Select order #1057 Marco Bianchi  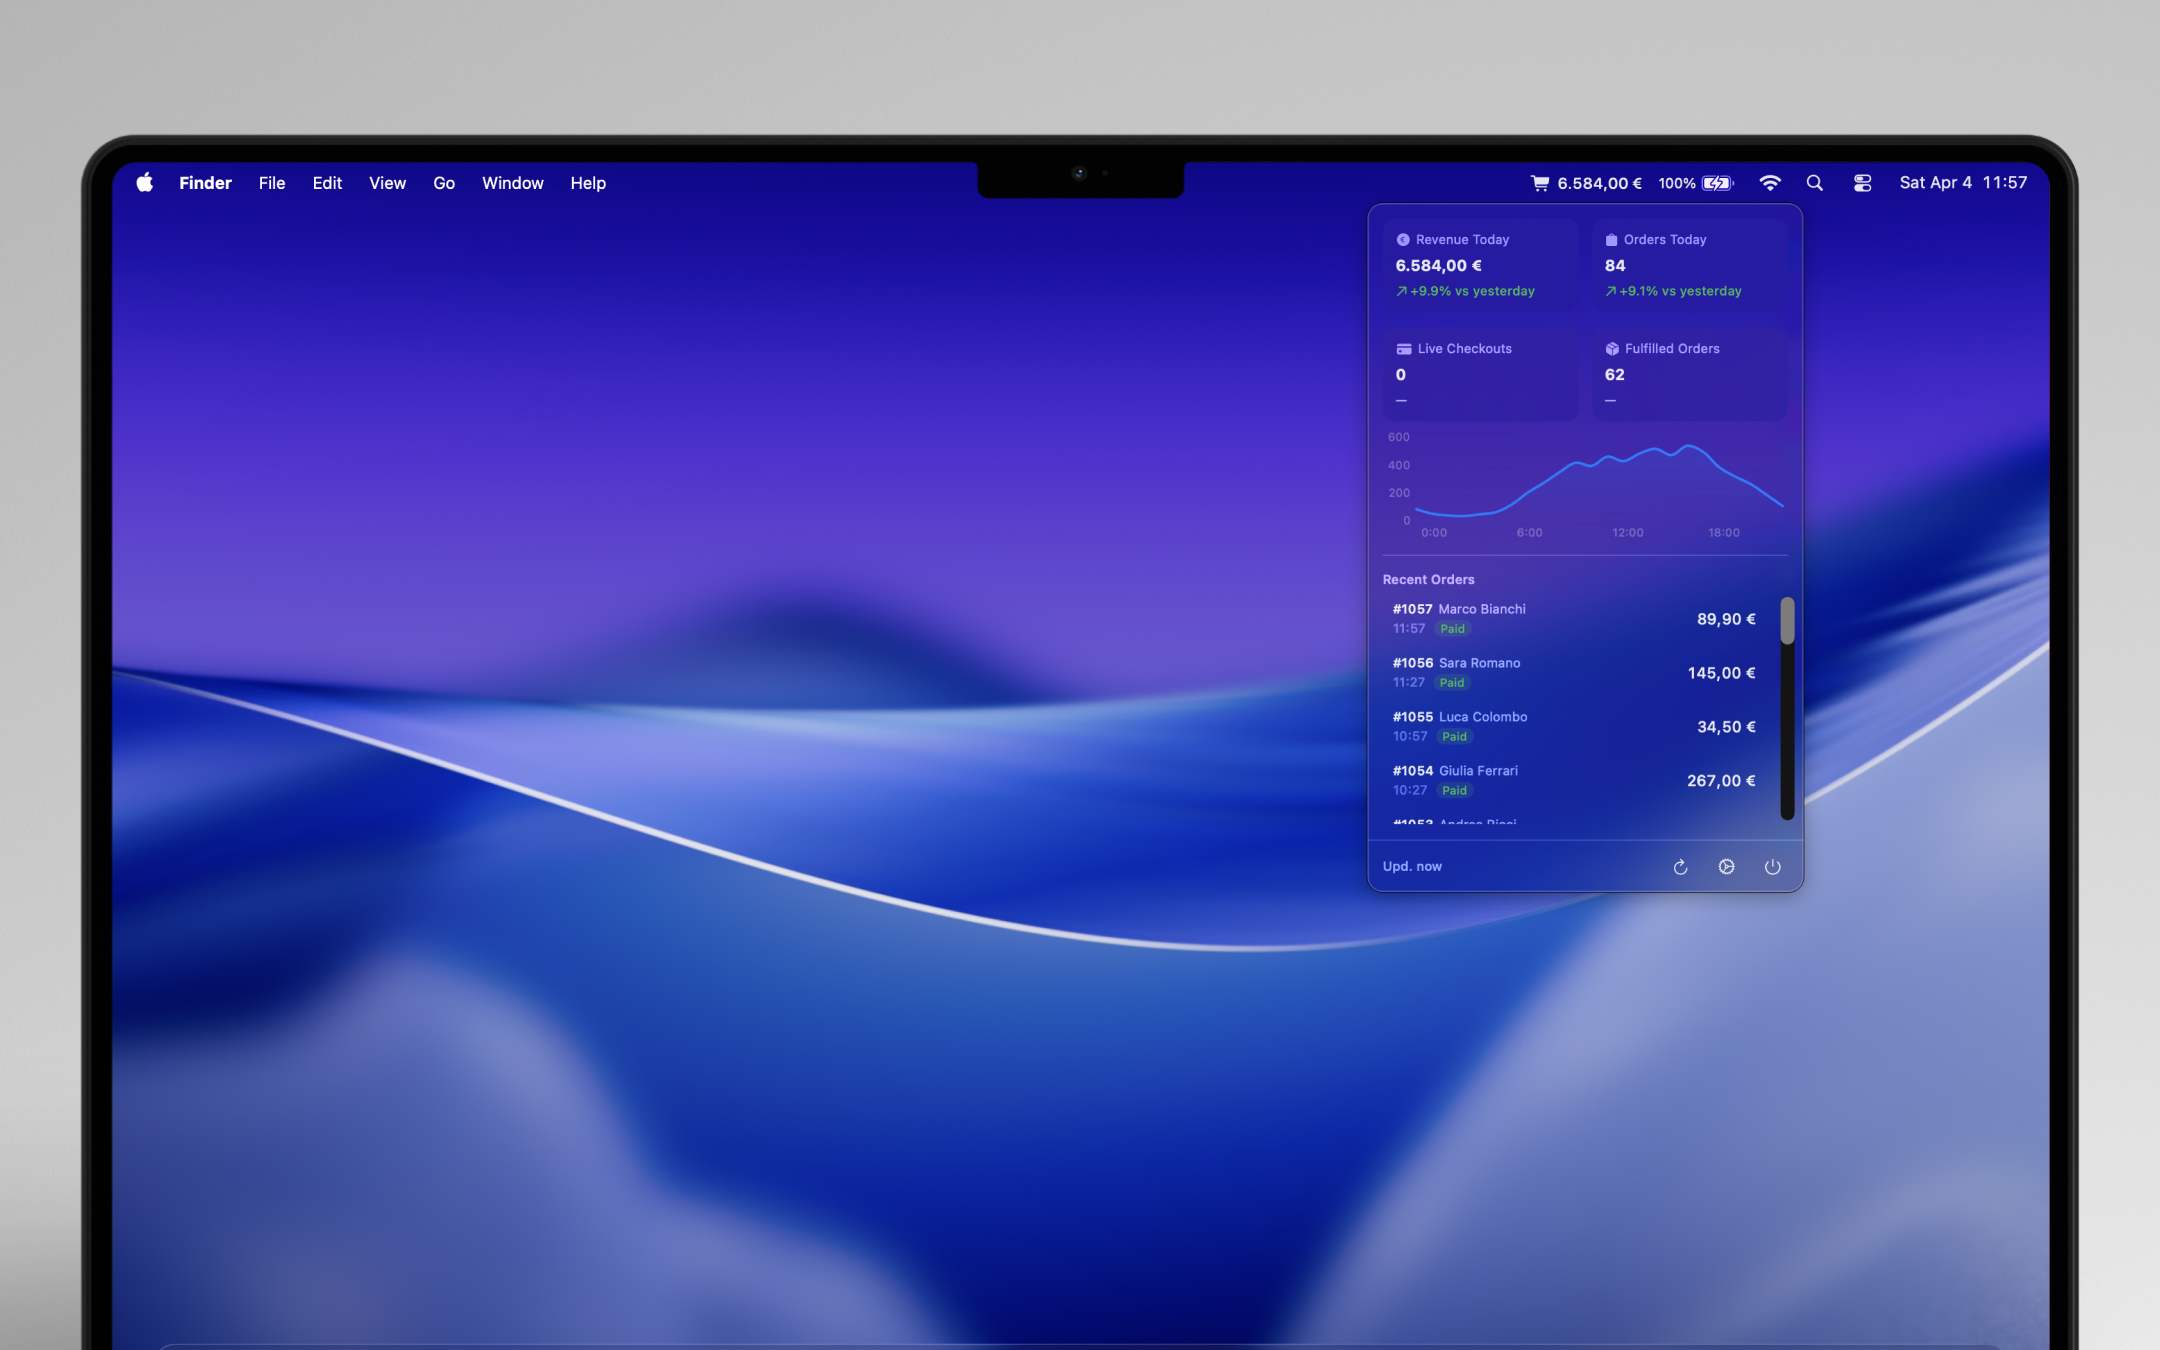click(1577, 619)
